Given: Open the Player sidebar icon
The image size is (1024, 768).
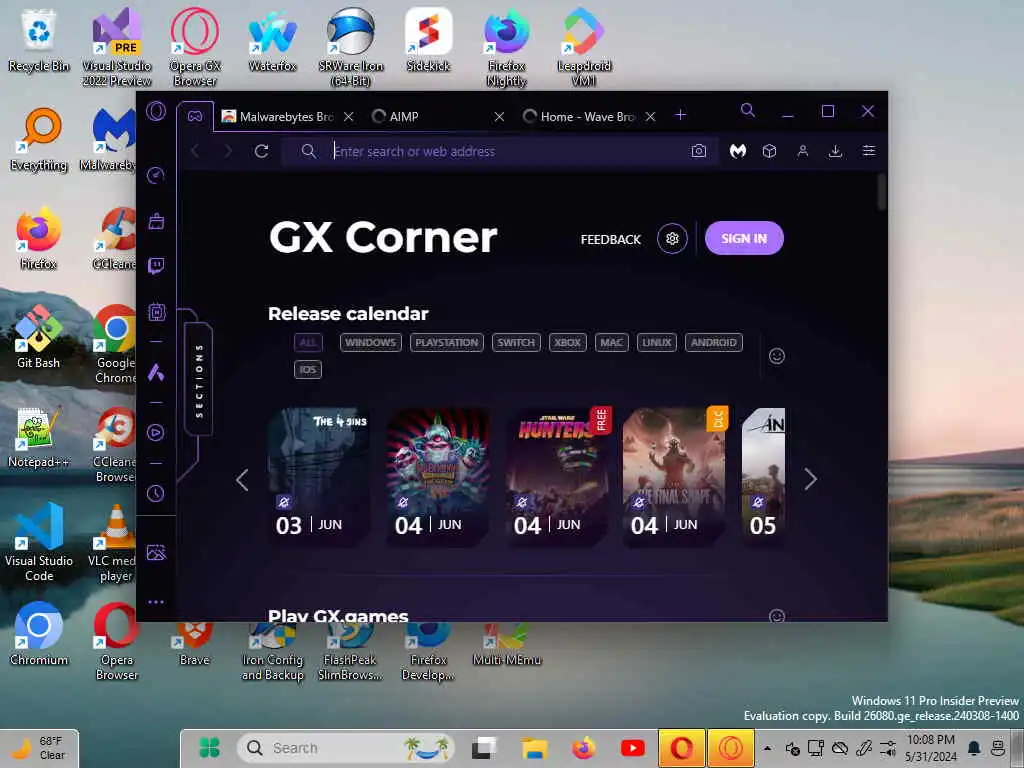Looking at the screenshot, I should point(156,432).
